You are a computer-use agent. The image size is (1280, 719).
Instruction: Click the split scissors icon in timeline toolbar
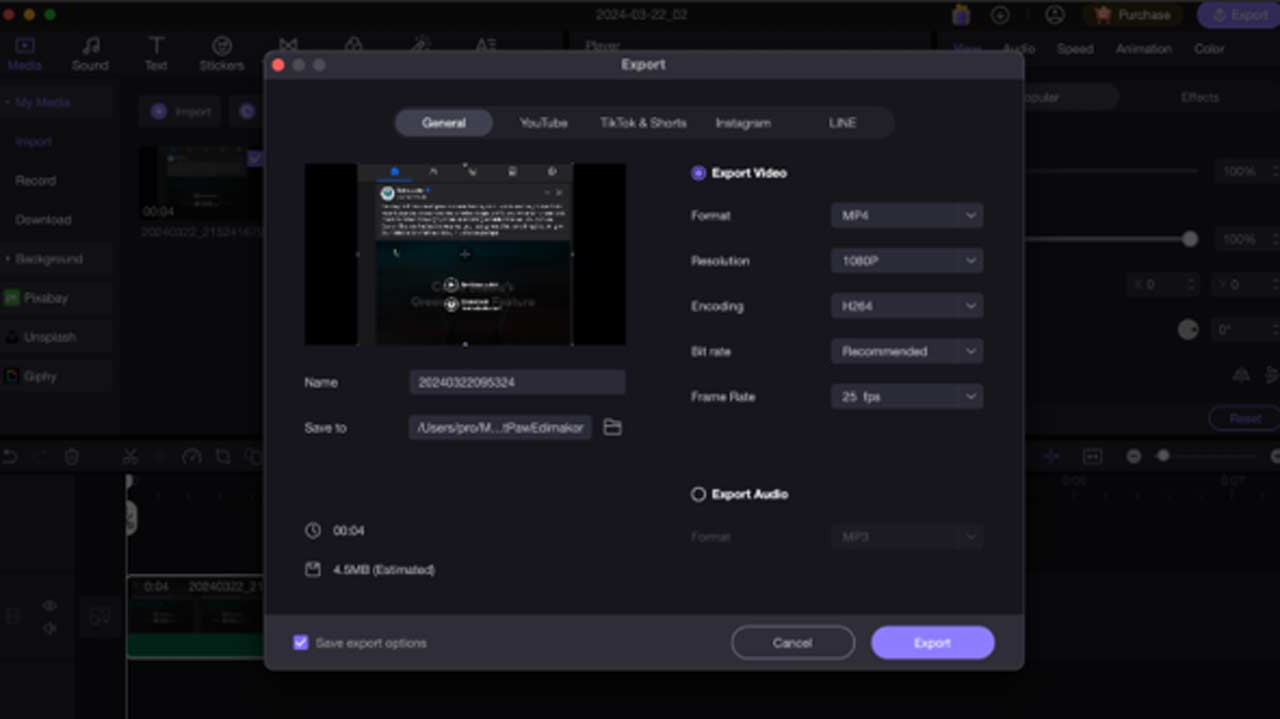tap(130, 456)
